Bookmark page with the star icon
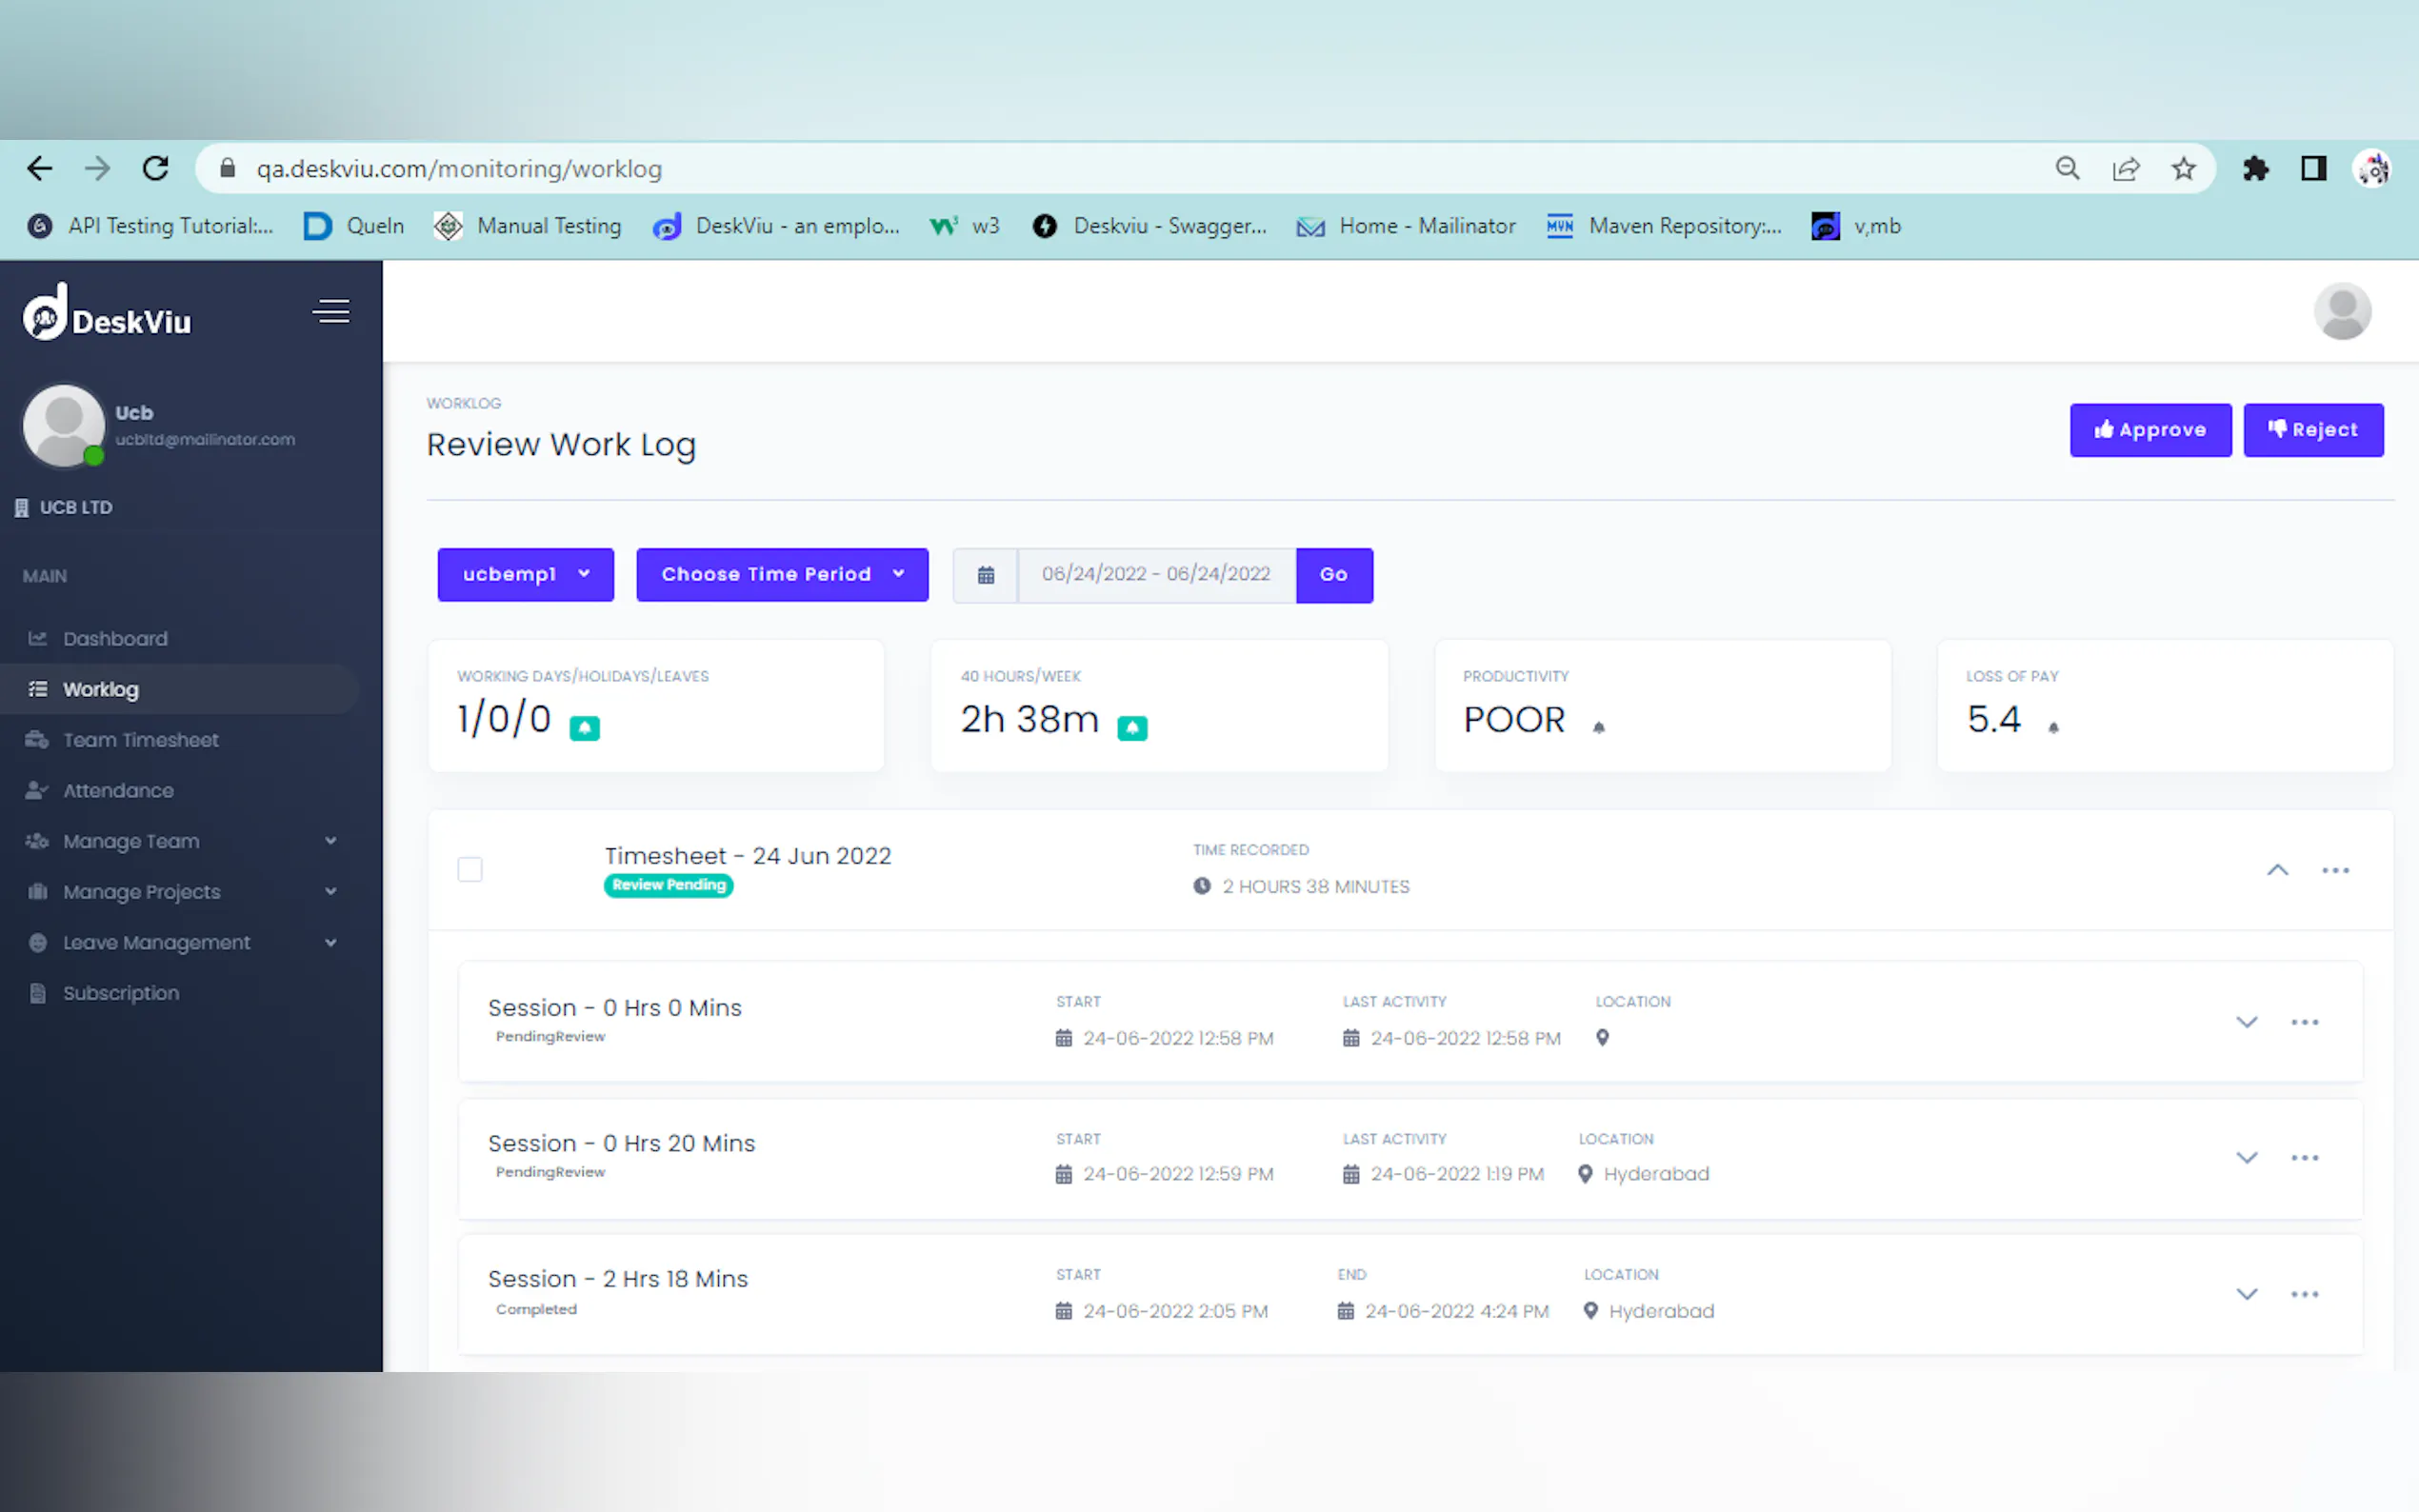The width and height of the screenshot is (2419, 1512). click(2183, 168)
